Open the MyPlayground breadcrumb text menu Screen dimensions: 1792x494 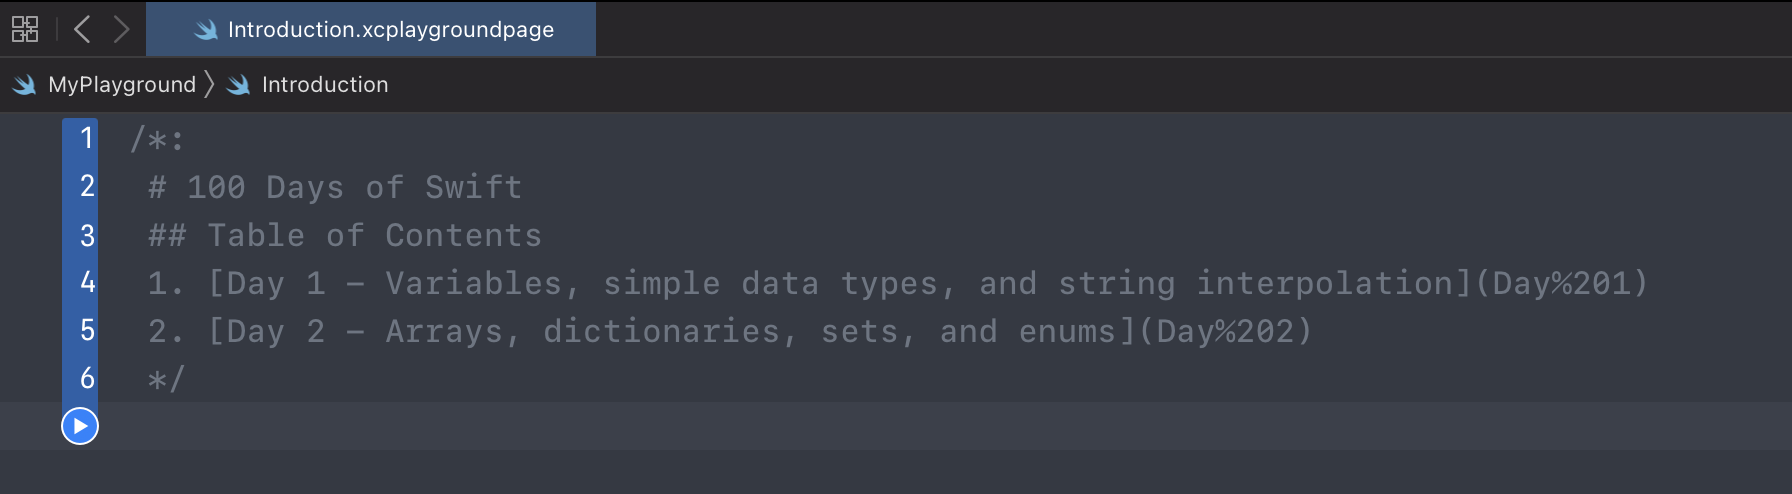tap(122, 85)
